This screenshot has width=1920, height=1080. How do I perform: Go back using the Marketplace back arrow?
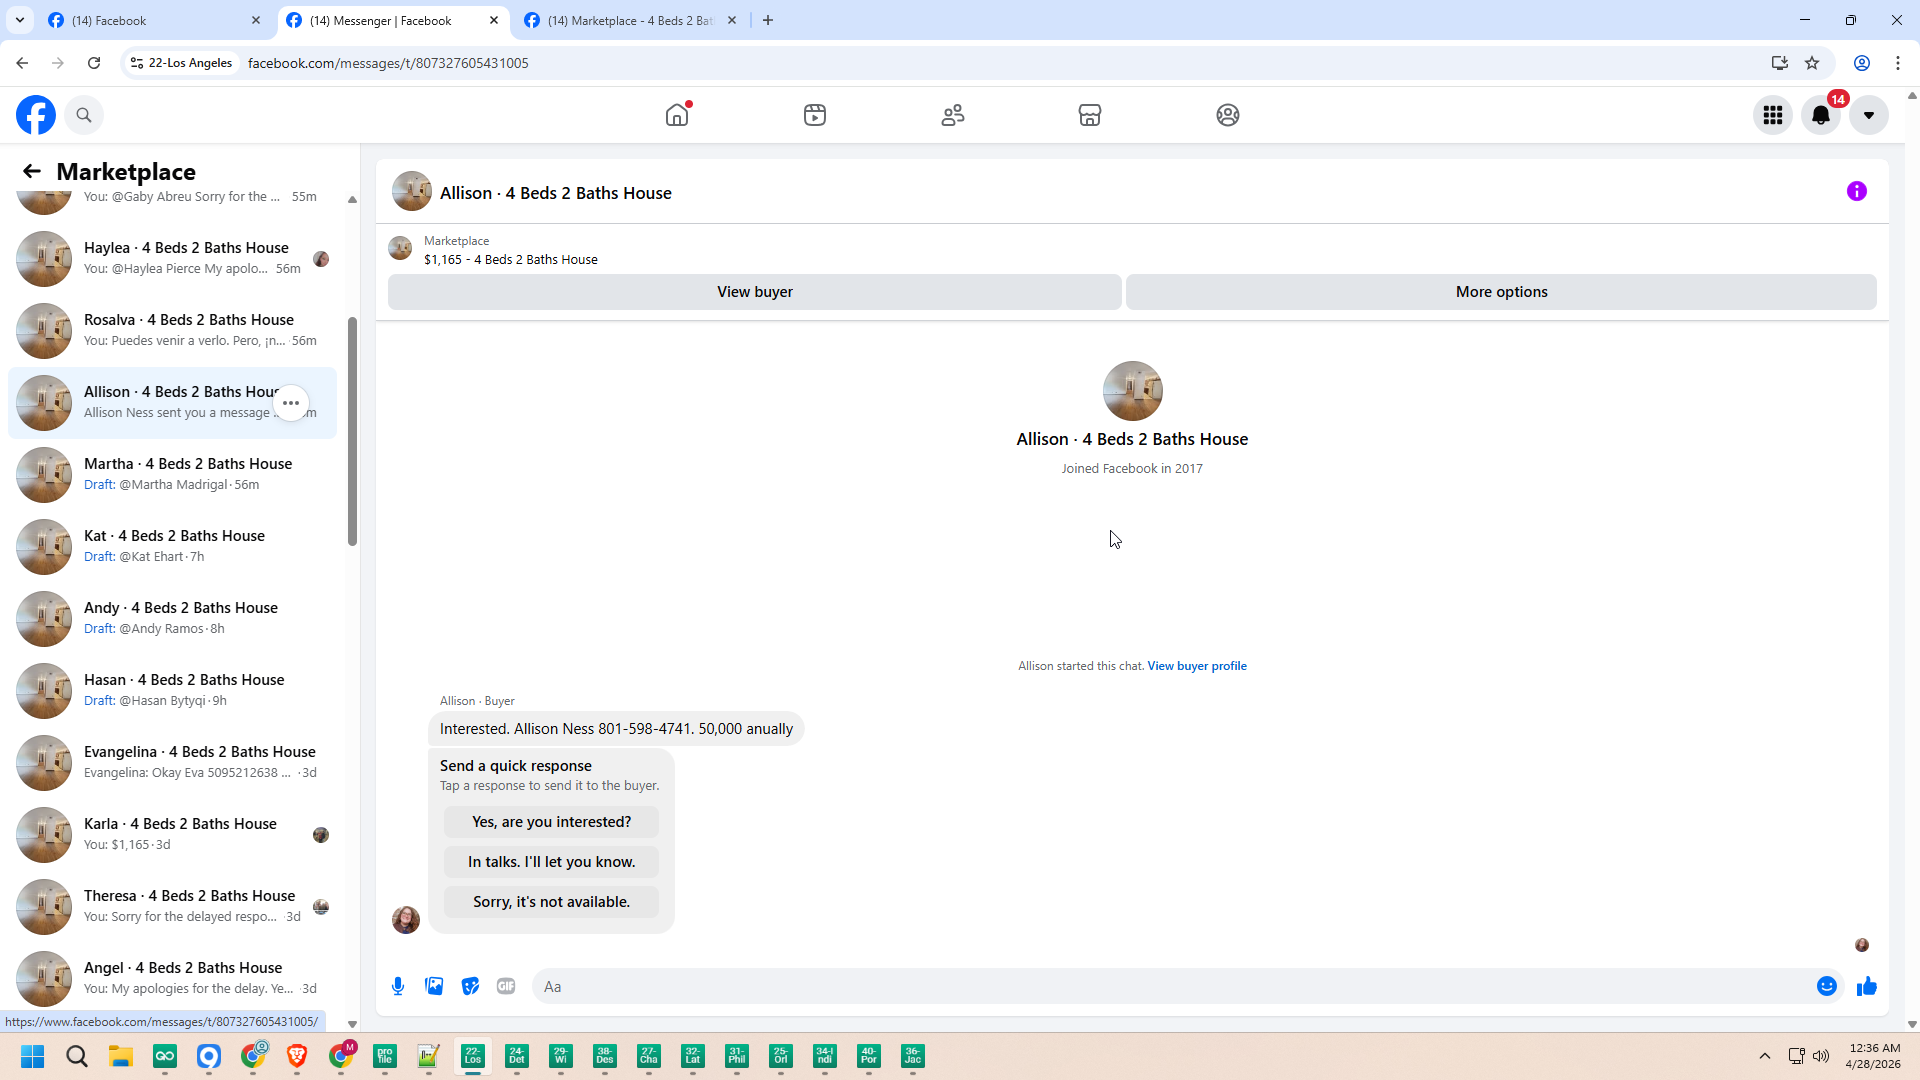coord(32,171)
